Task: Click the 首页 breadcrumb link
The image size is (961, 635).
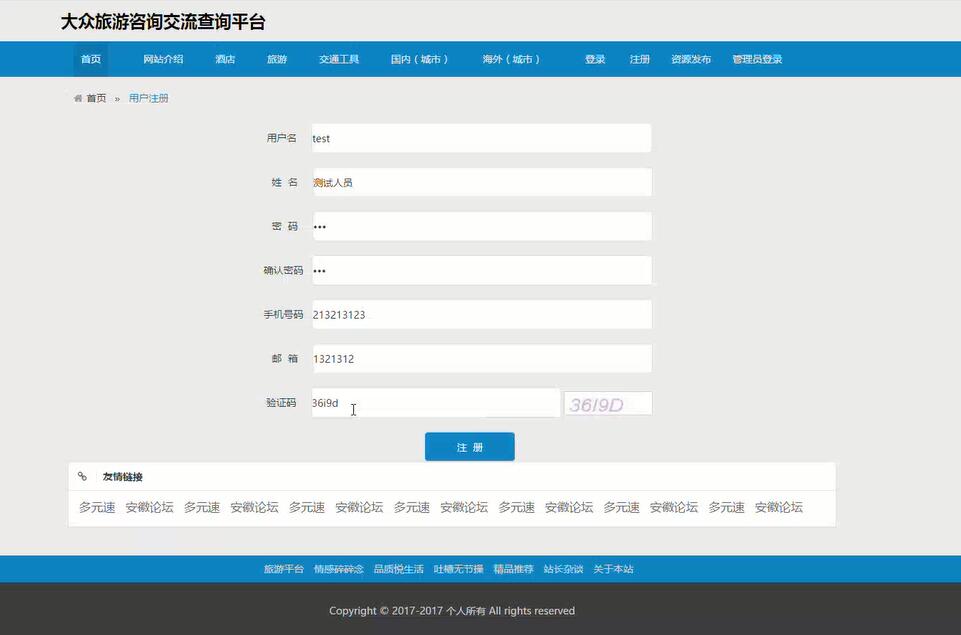Action: click(96, 98)
